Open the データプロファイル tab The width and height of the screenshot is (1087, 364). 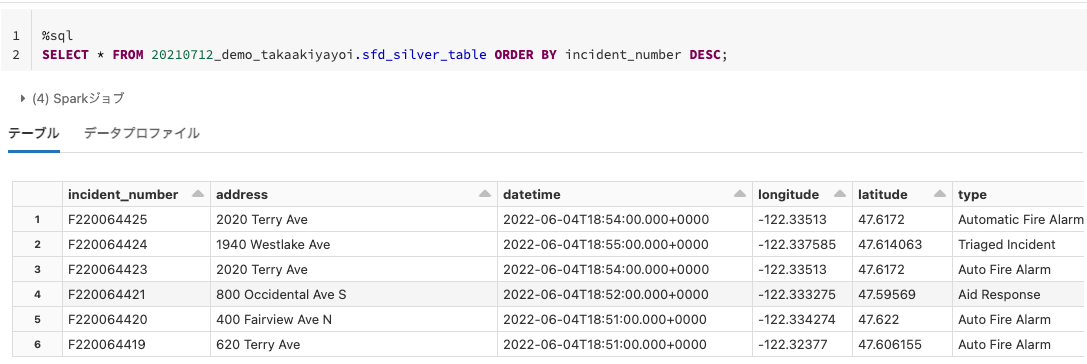pos(142,133)
